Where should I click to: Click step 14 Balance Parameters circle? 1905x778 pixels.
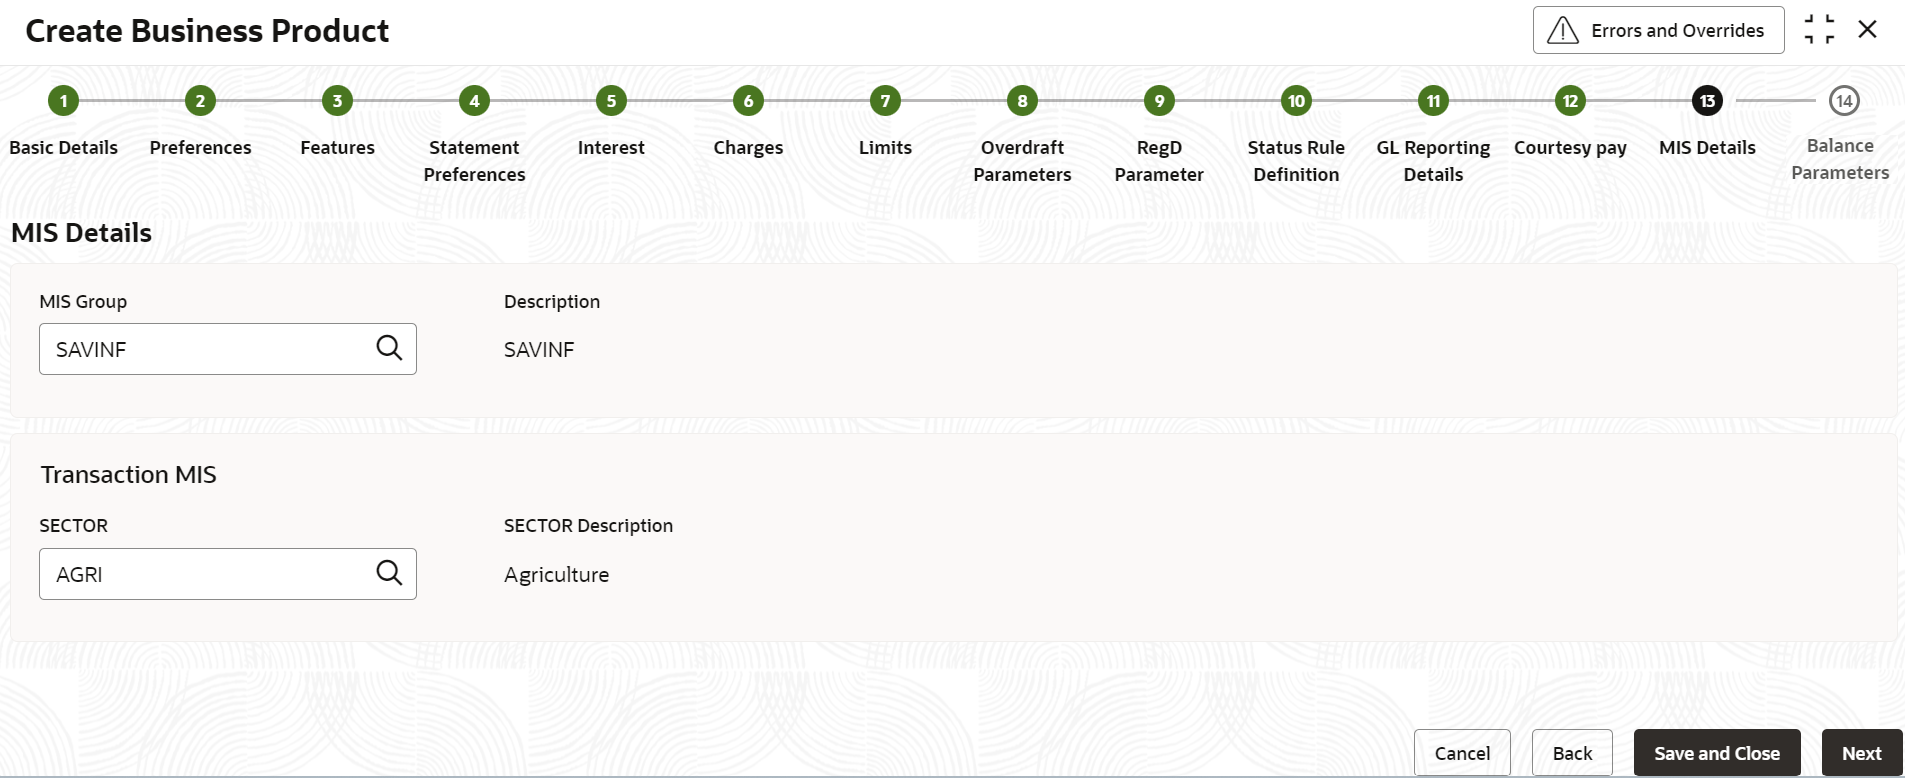coord(1843,101)
